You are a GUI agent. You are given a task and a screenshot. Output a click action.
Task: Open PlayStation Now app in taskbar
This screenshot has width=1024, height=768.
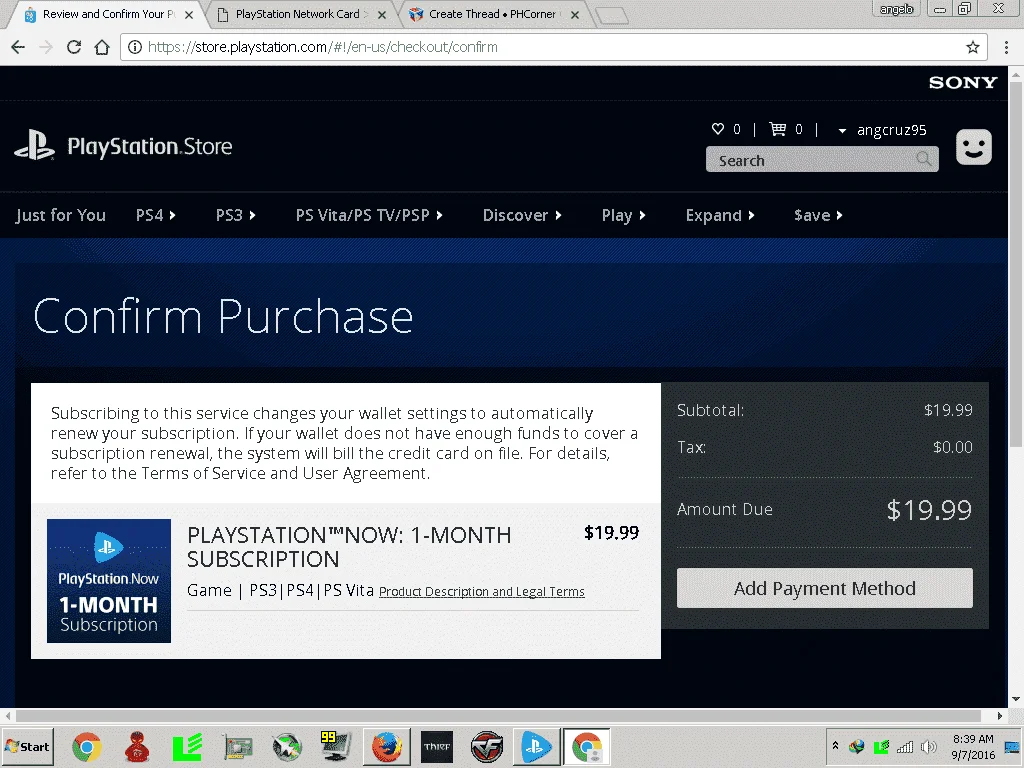point(536,746)
